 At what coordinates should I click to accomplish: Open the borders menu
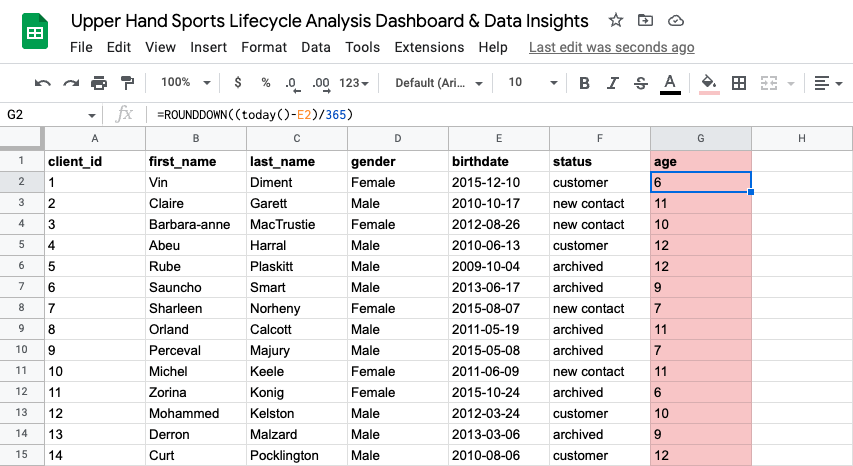pyautogui.click(x=739, y=83)
